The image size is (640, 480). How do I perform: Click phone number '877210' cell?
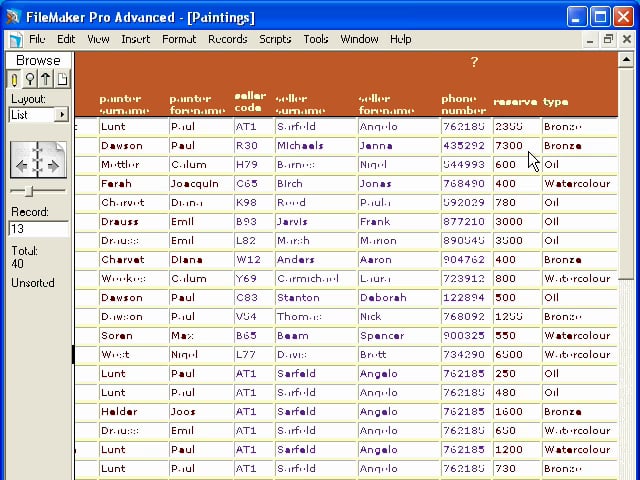467,222
